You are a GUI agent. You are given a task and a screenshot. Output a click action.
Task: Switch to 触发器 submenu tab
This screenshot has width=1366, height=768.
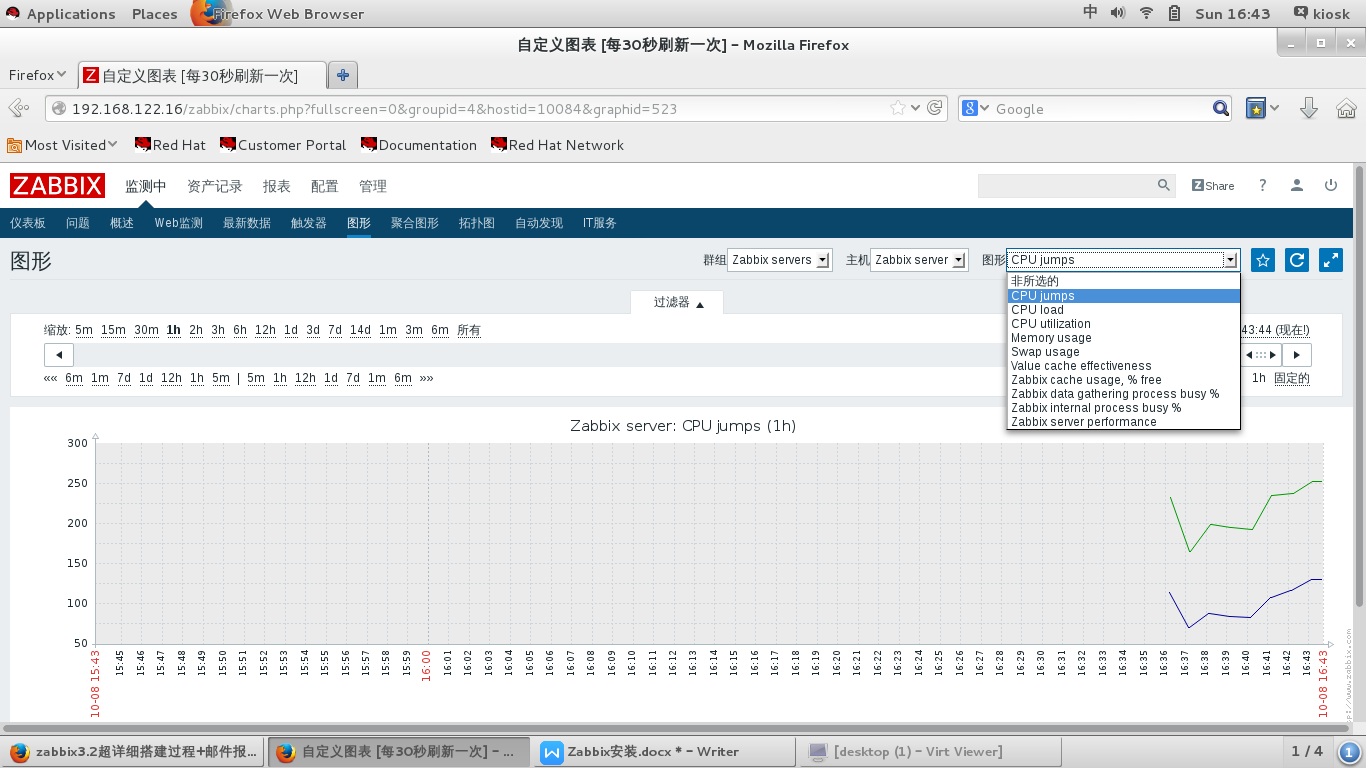[308, 223]
